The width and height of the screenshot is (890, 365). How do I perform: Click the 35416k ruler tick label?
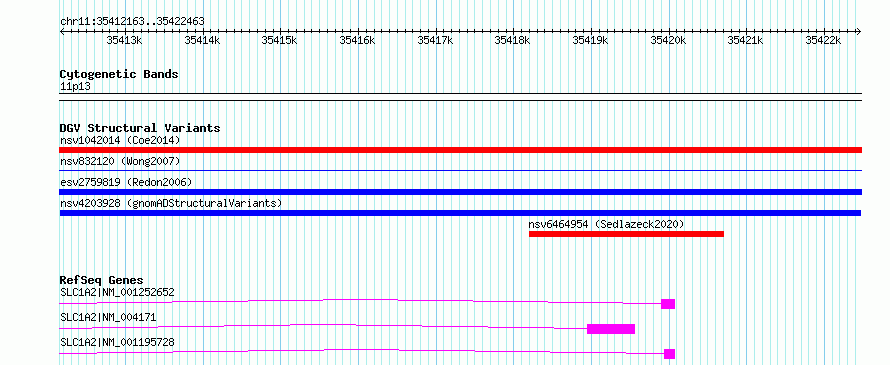(358, 40)
